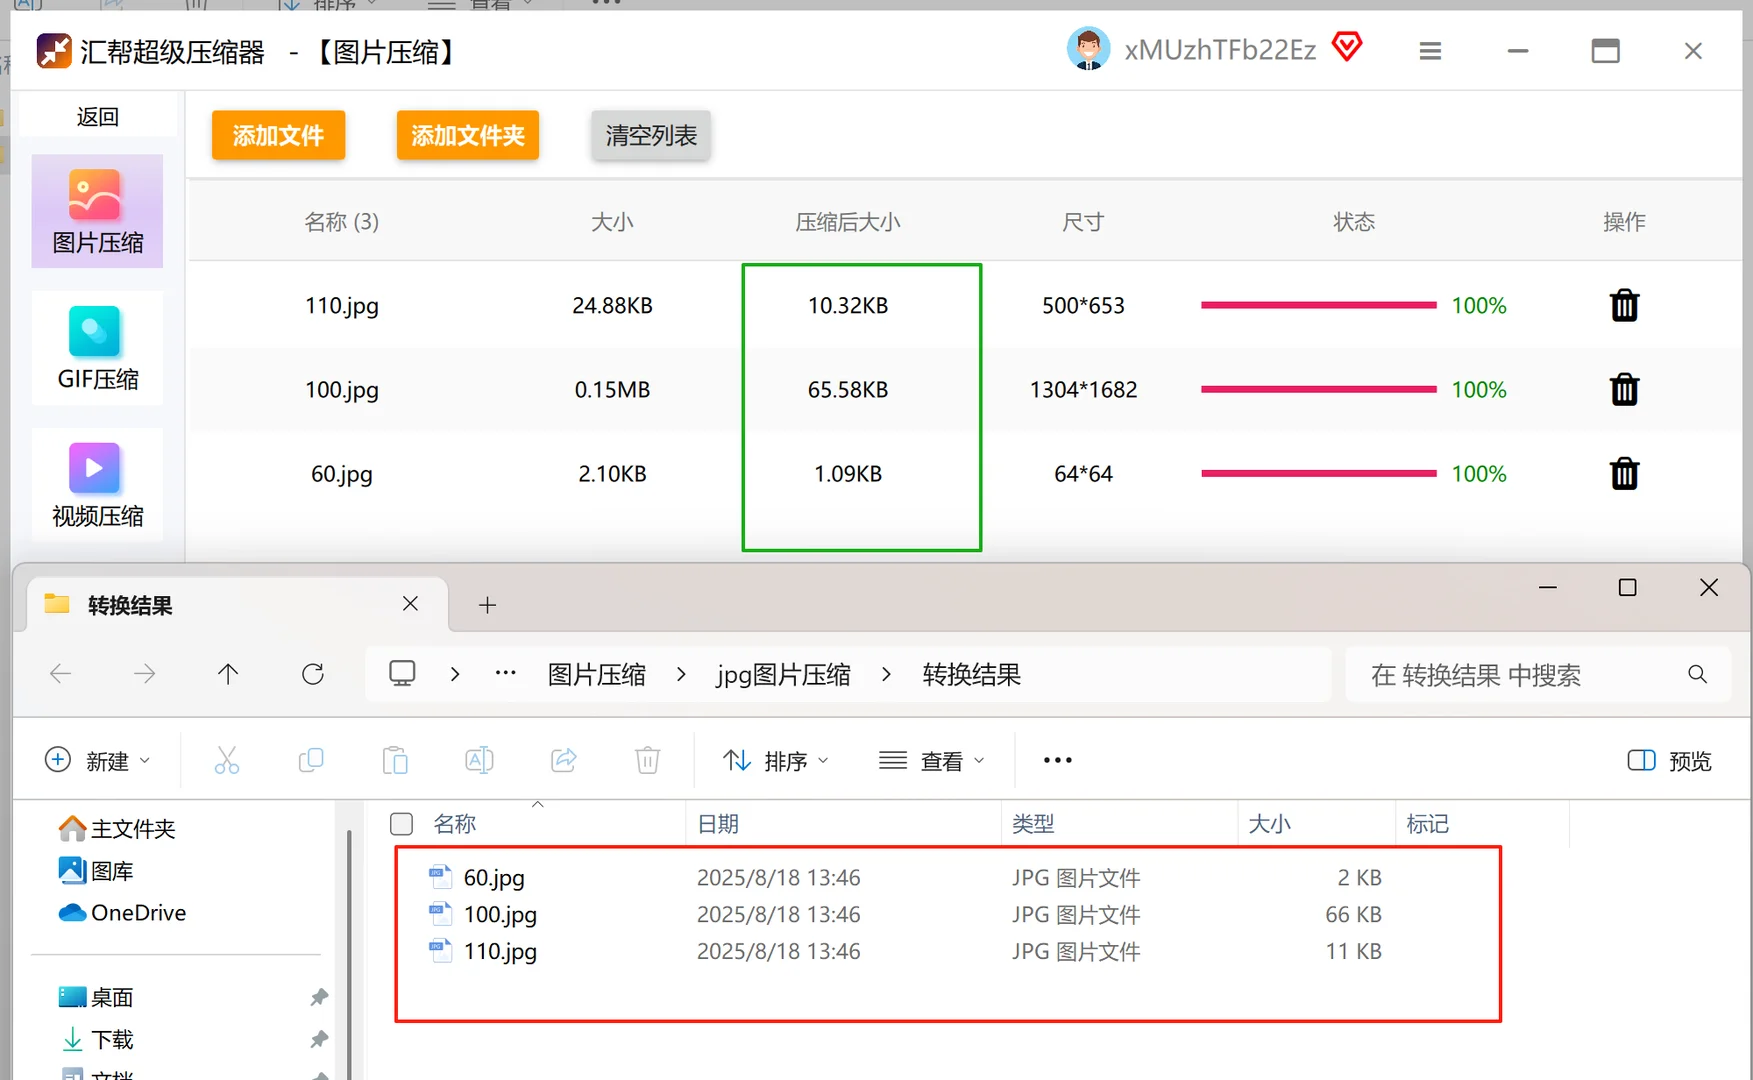The height and width of the screenshot is (1080, 1753).
Task: Open the toolbar overflow menu with three dots
Action: 1056,760
